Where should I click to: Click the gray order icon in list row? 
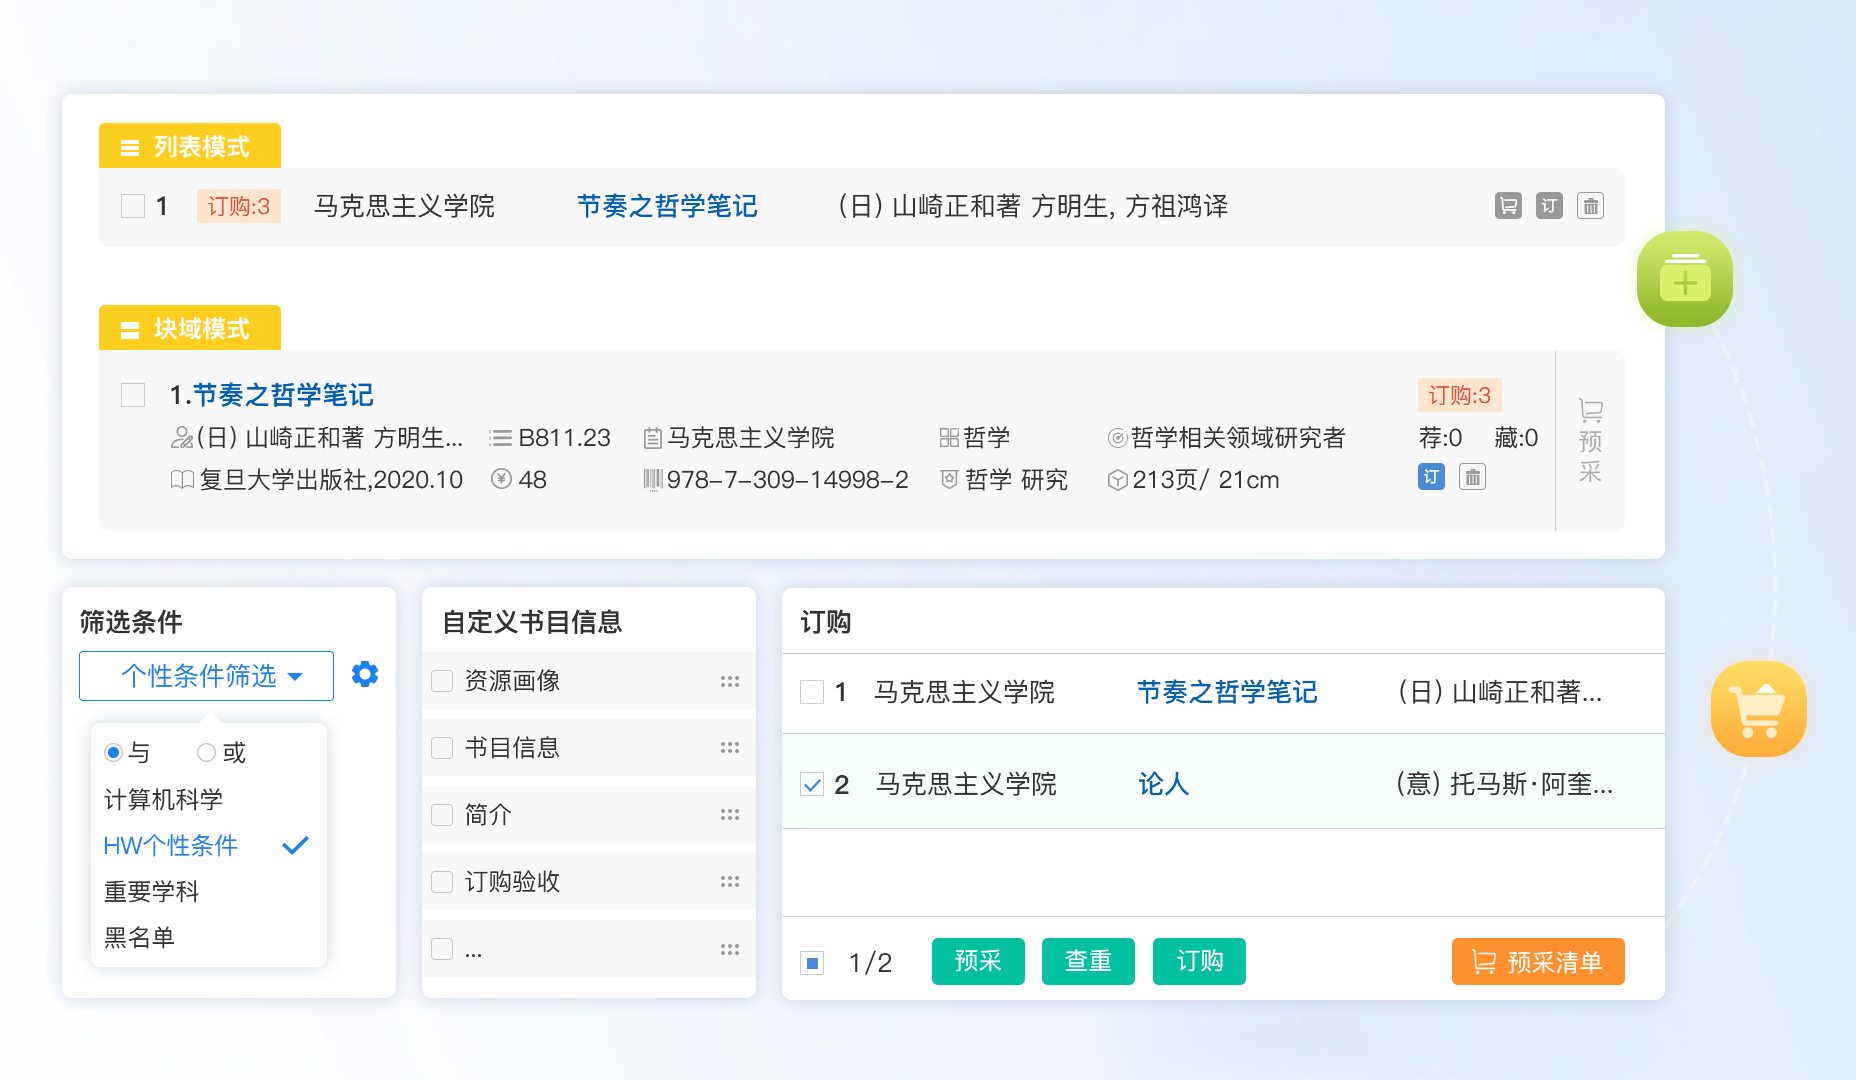[1549, 206]
